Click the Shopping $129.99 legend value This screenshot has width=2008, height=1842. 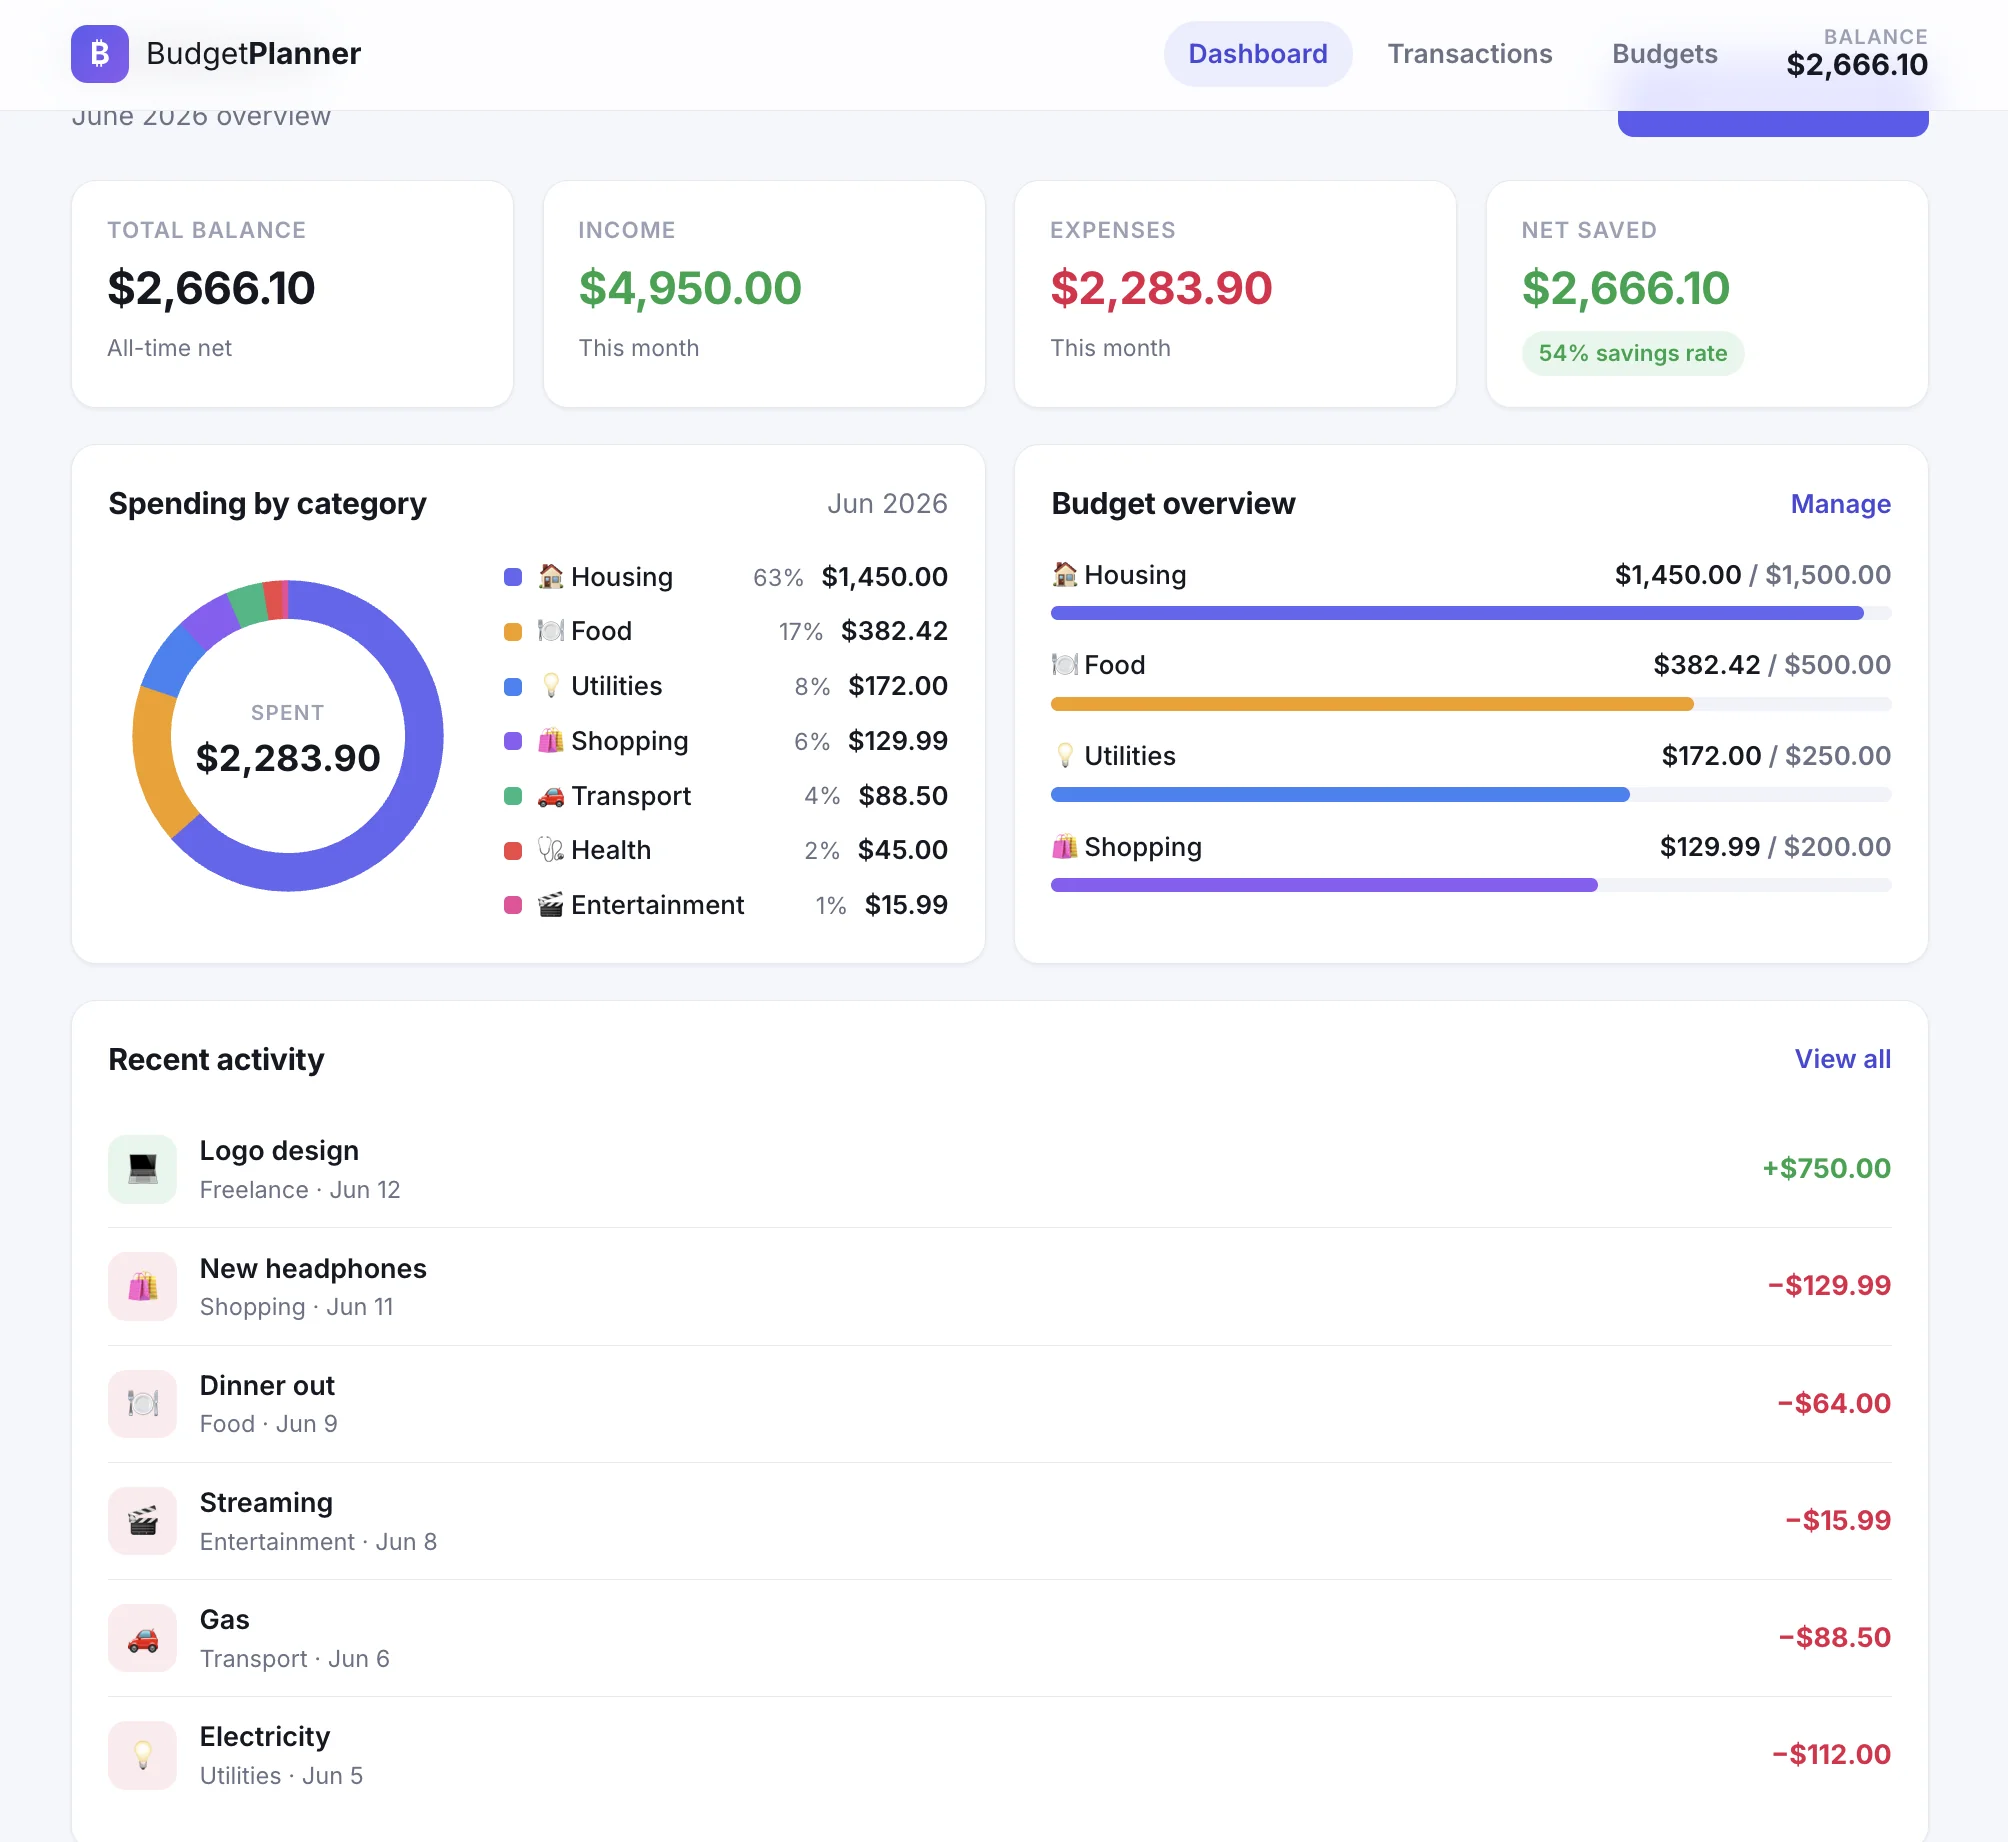898,741
